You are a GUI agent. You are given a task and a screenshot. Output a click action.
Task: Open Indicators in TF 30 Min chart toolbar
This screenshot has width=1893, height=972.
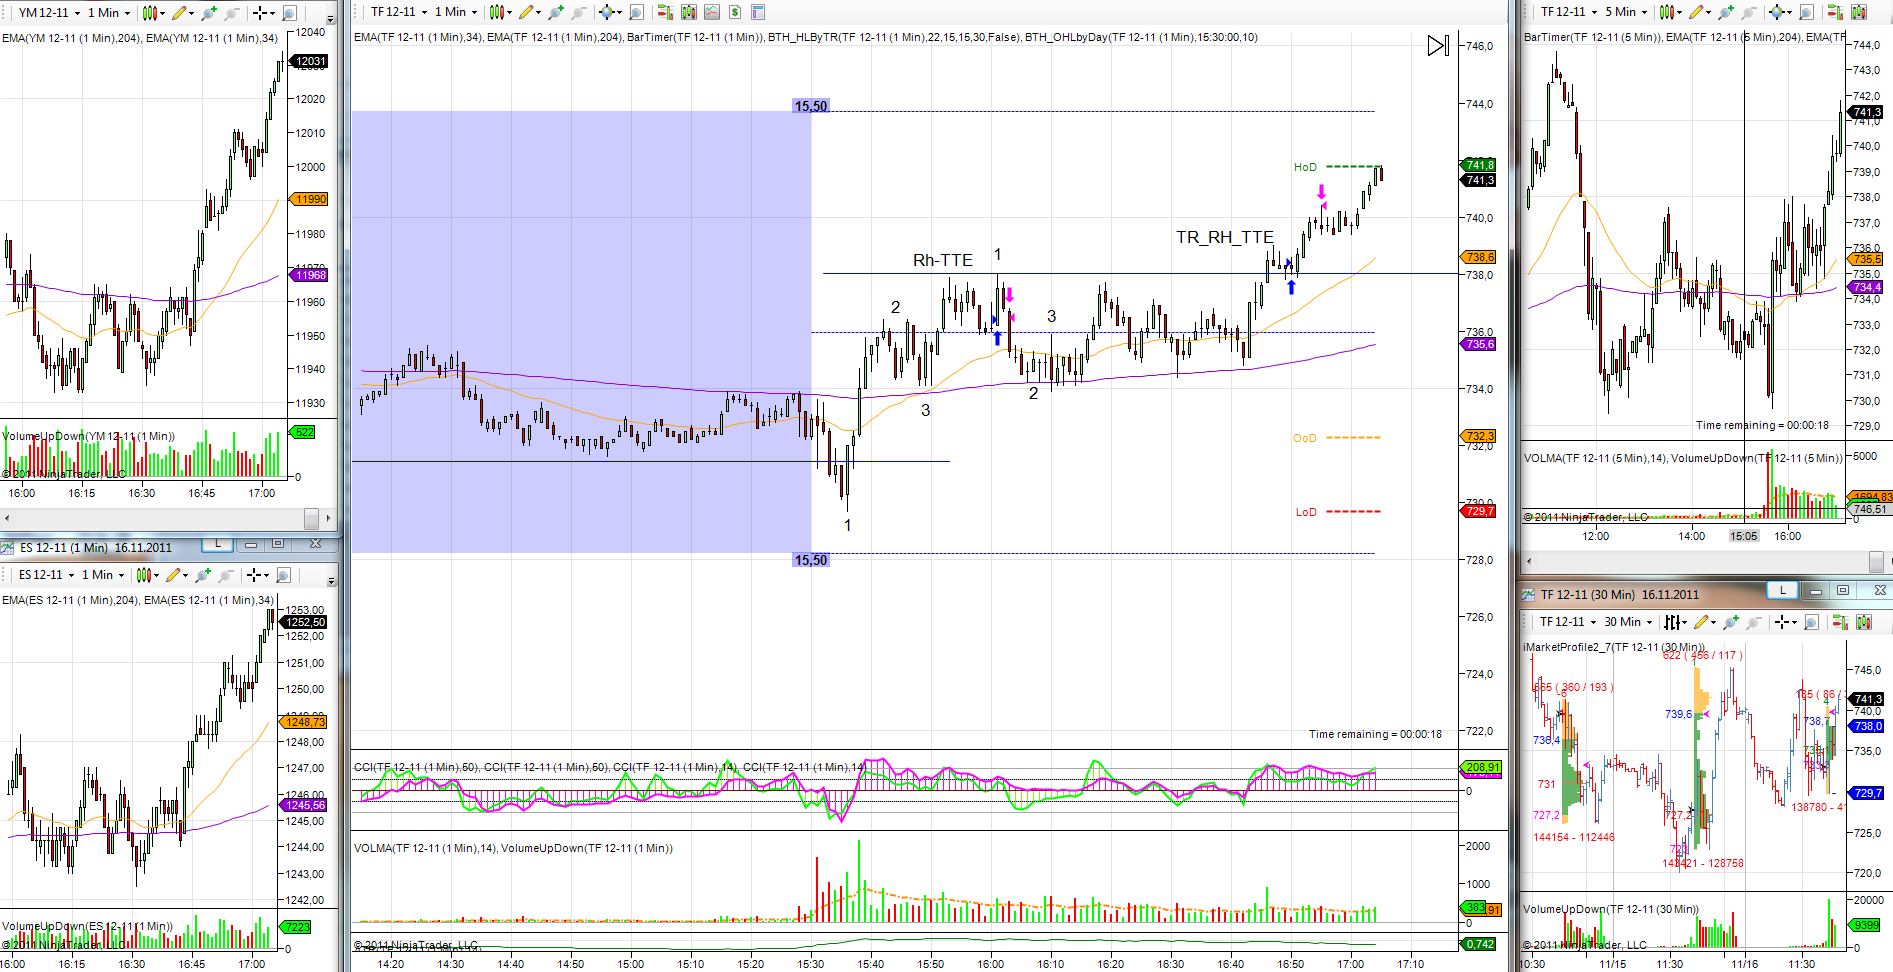tap(1863, 622)
